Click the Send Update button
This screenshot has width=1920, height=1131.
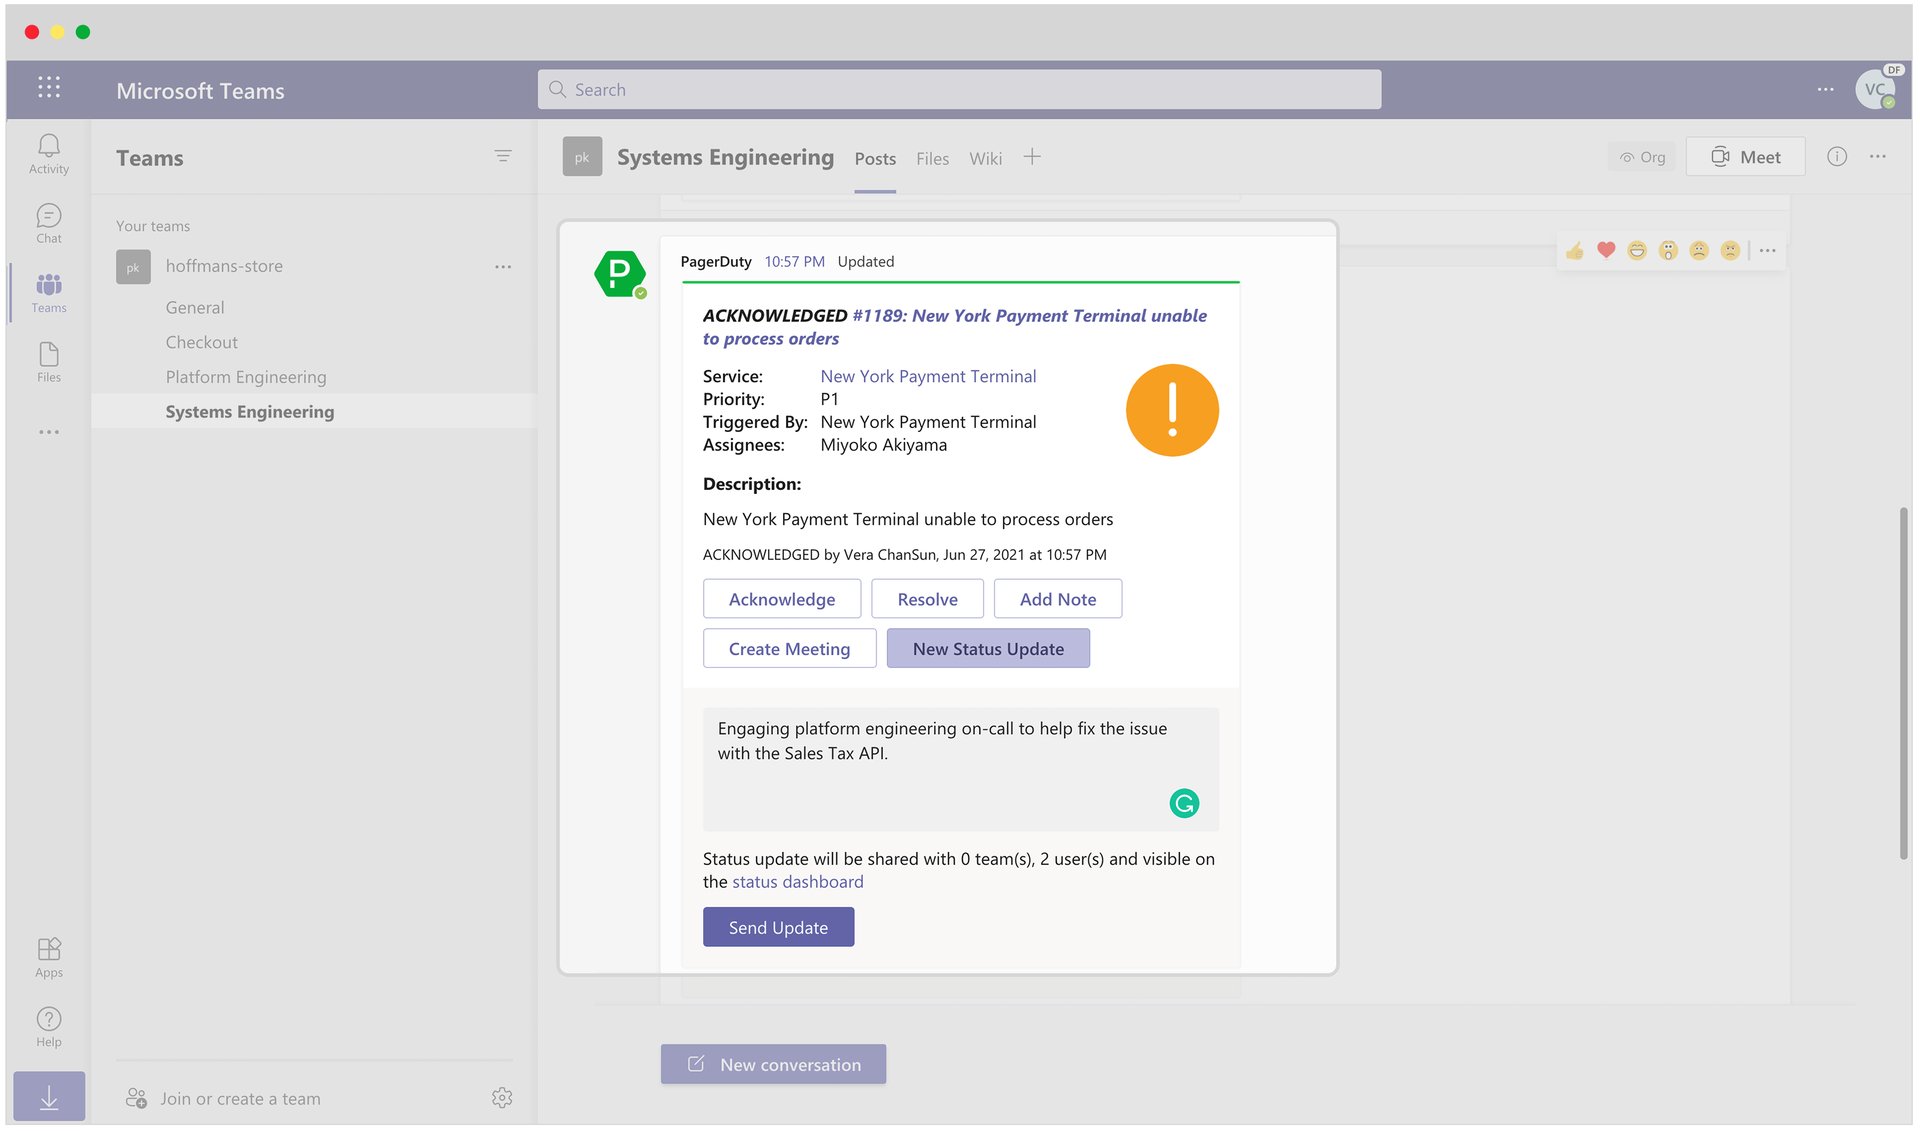coord(778,927)
